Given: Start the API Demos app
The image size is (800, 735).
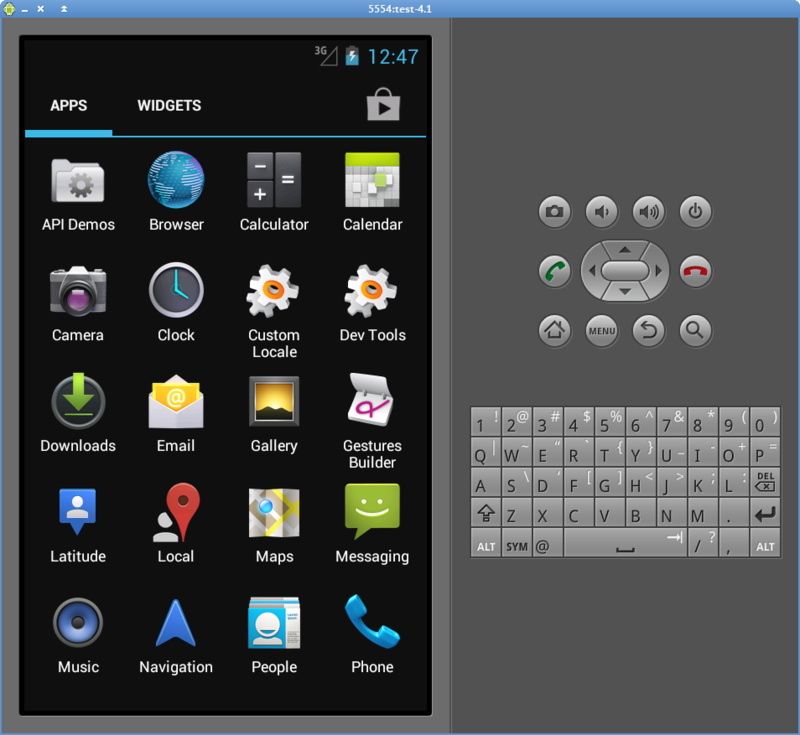Looking at the screenshot, I should 77,190.
